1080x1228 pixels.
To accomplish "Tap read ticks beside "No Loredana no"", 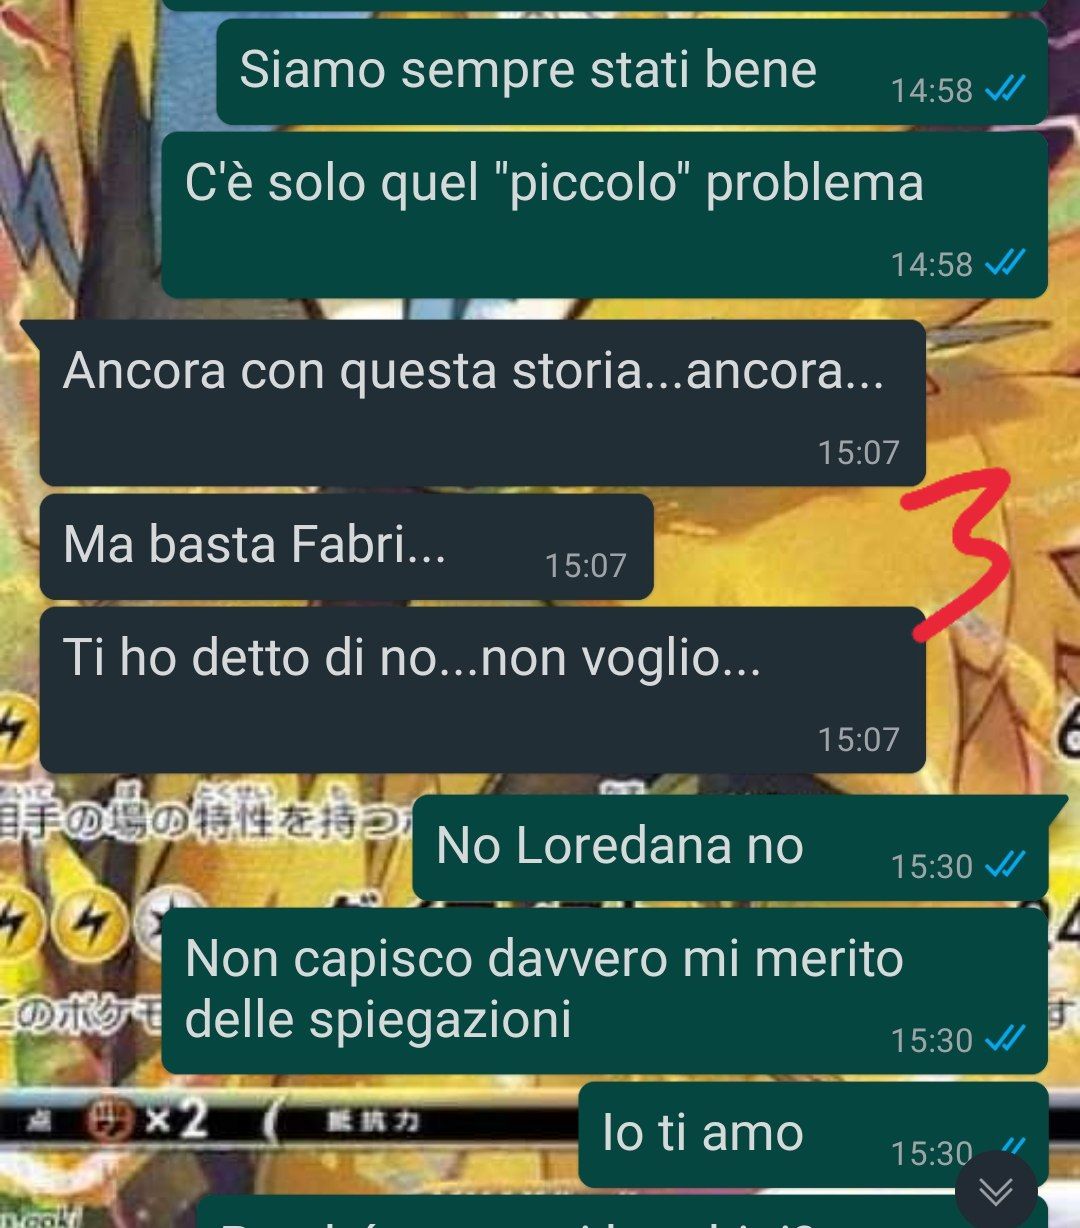I will (1005, 864).
